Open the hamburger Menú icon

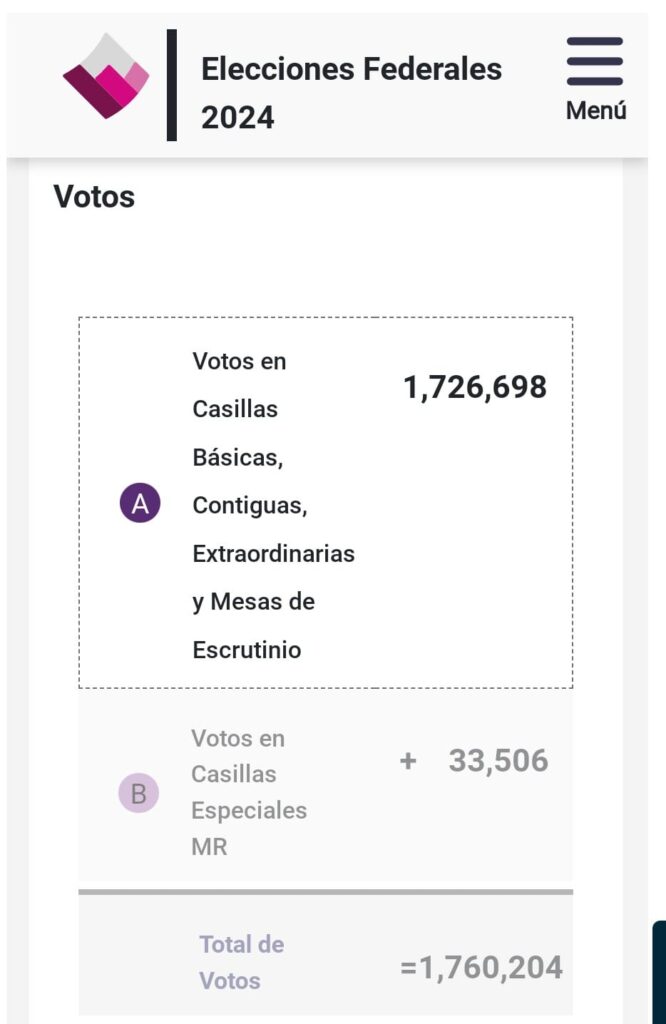(x=594, y=61)
